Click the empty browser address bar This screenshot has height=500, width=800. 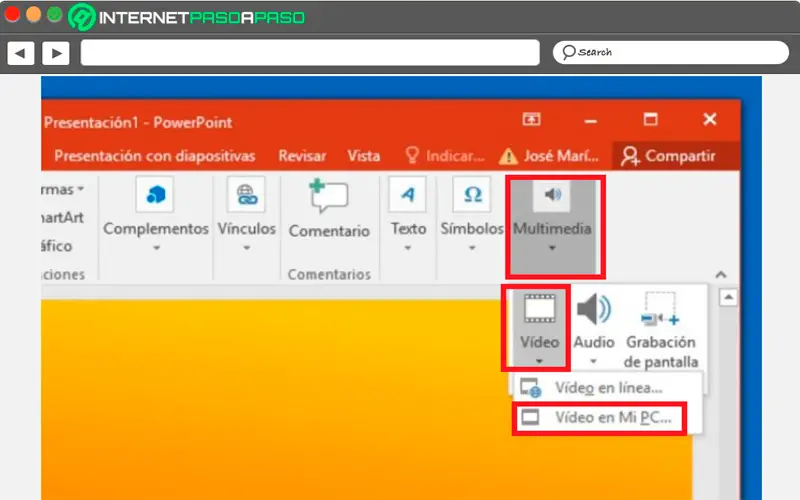(310, 52)
